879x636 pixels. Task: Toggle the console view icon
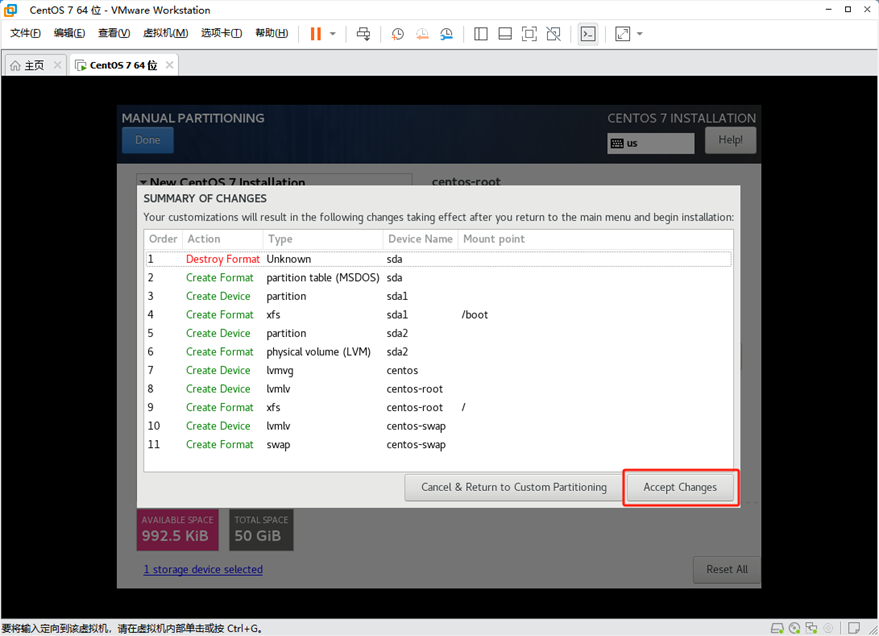(587, 34)
